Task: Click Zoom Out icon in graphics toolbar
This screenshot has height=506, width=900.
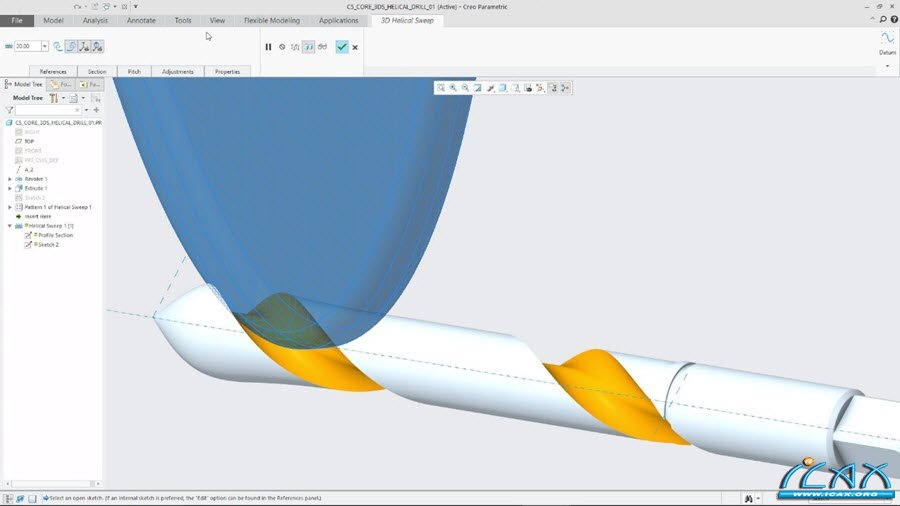Action: pos(465,88)
